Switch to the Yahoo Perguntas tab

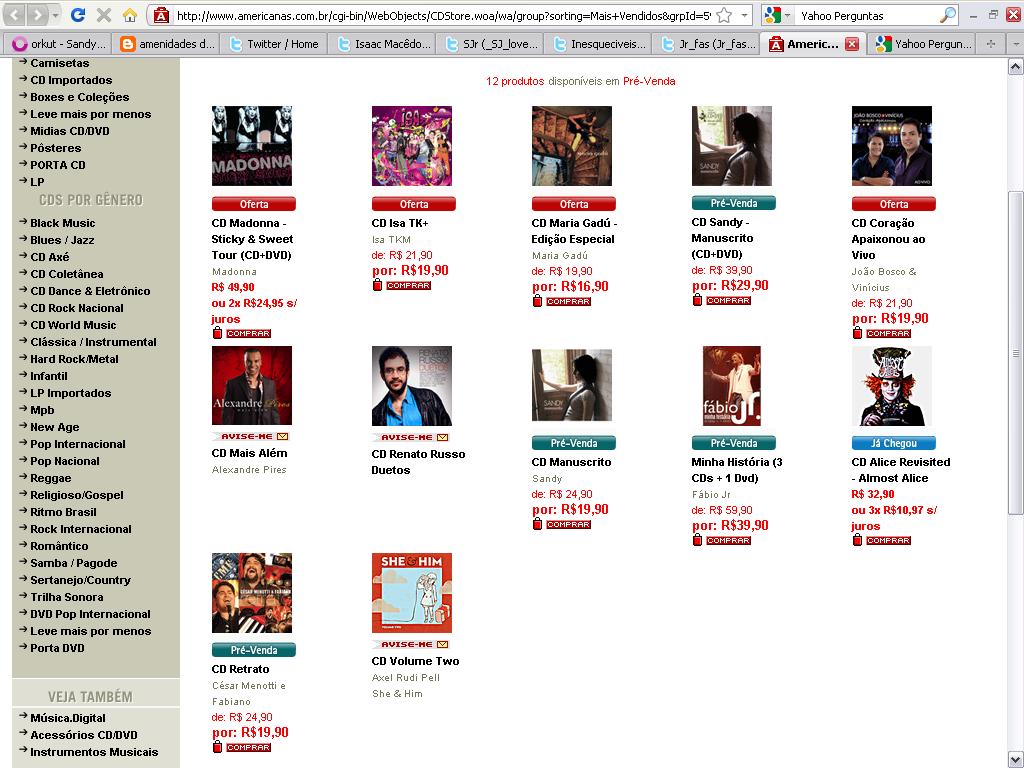point(924,44)
